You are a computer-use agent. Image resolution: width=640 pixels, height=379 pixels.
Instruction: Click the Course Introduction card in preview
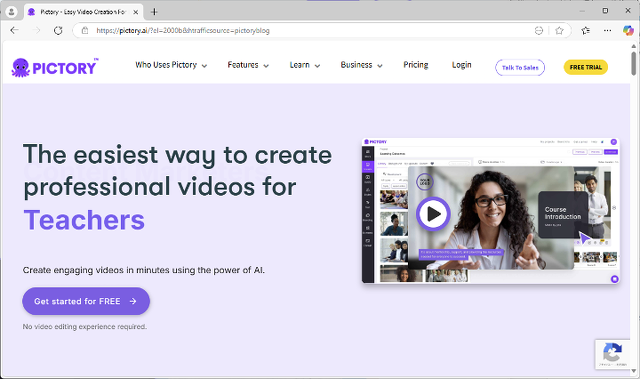tap(563, 215)
